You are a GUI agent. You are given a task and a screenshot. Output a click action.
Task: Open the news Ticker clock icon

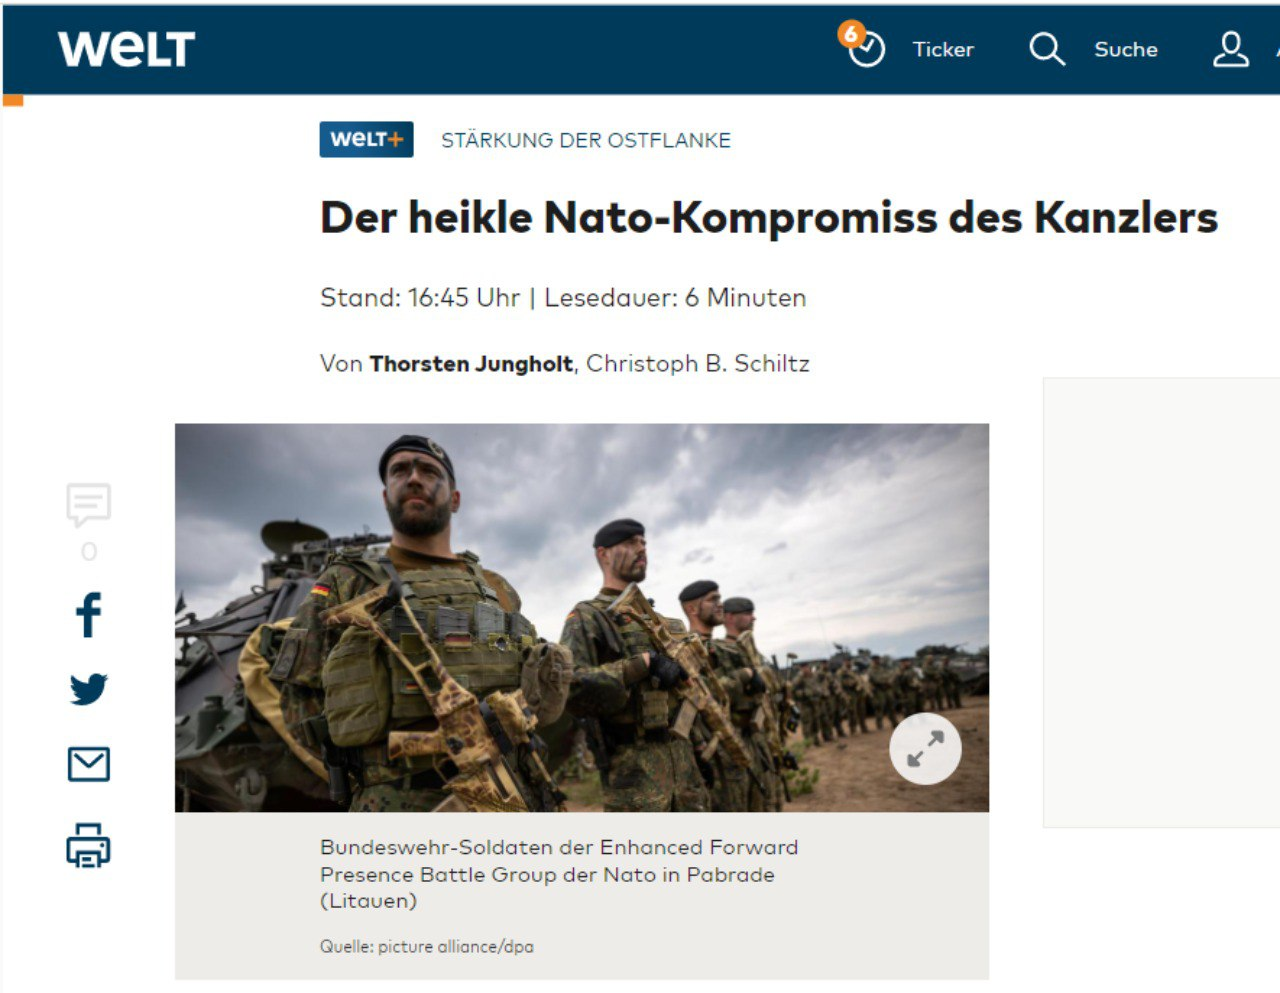pos(866,50)
